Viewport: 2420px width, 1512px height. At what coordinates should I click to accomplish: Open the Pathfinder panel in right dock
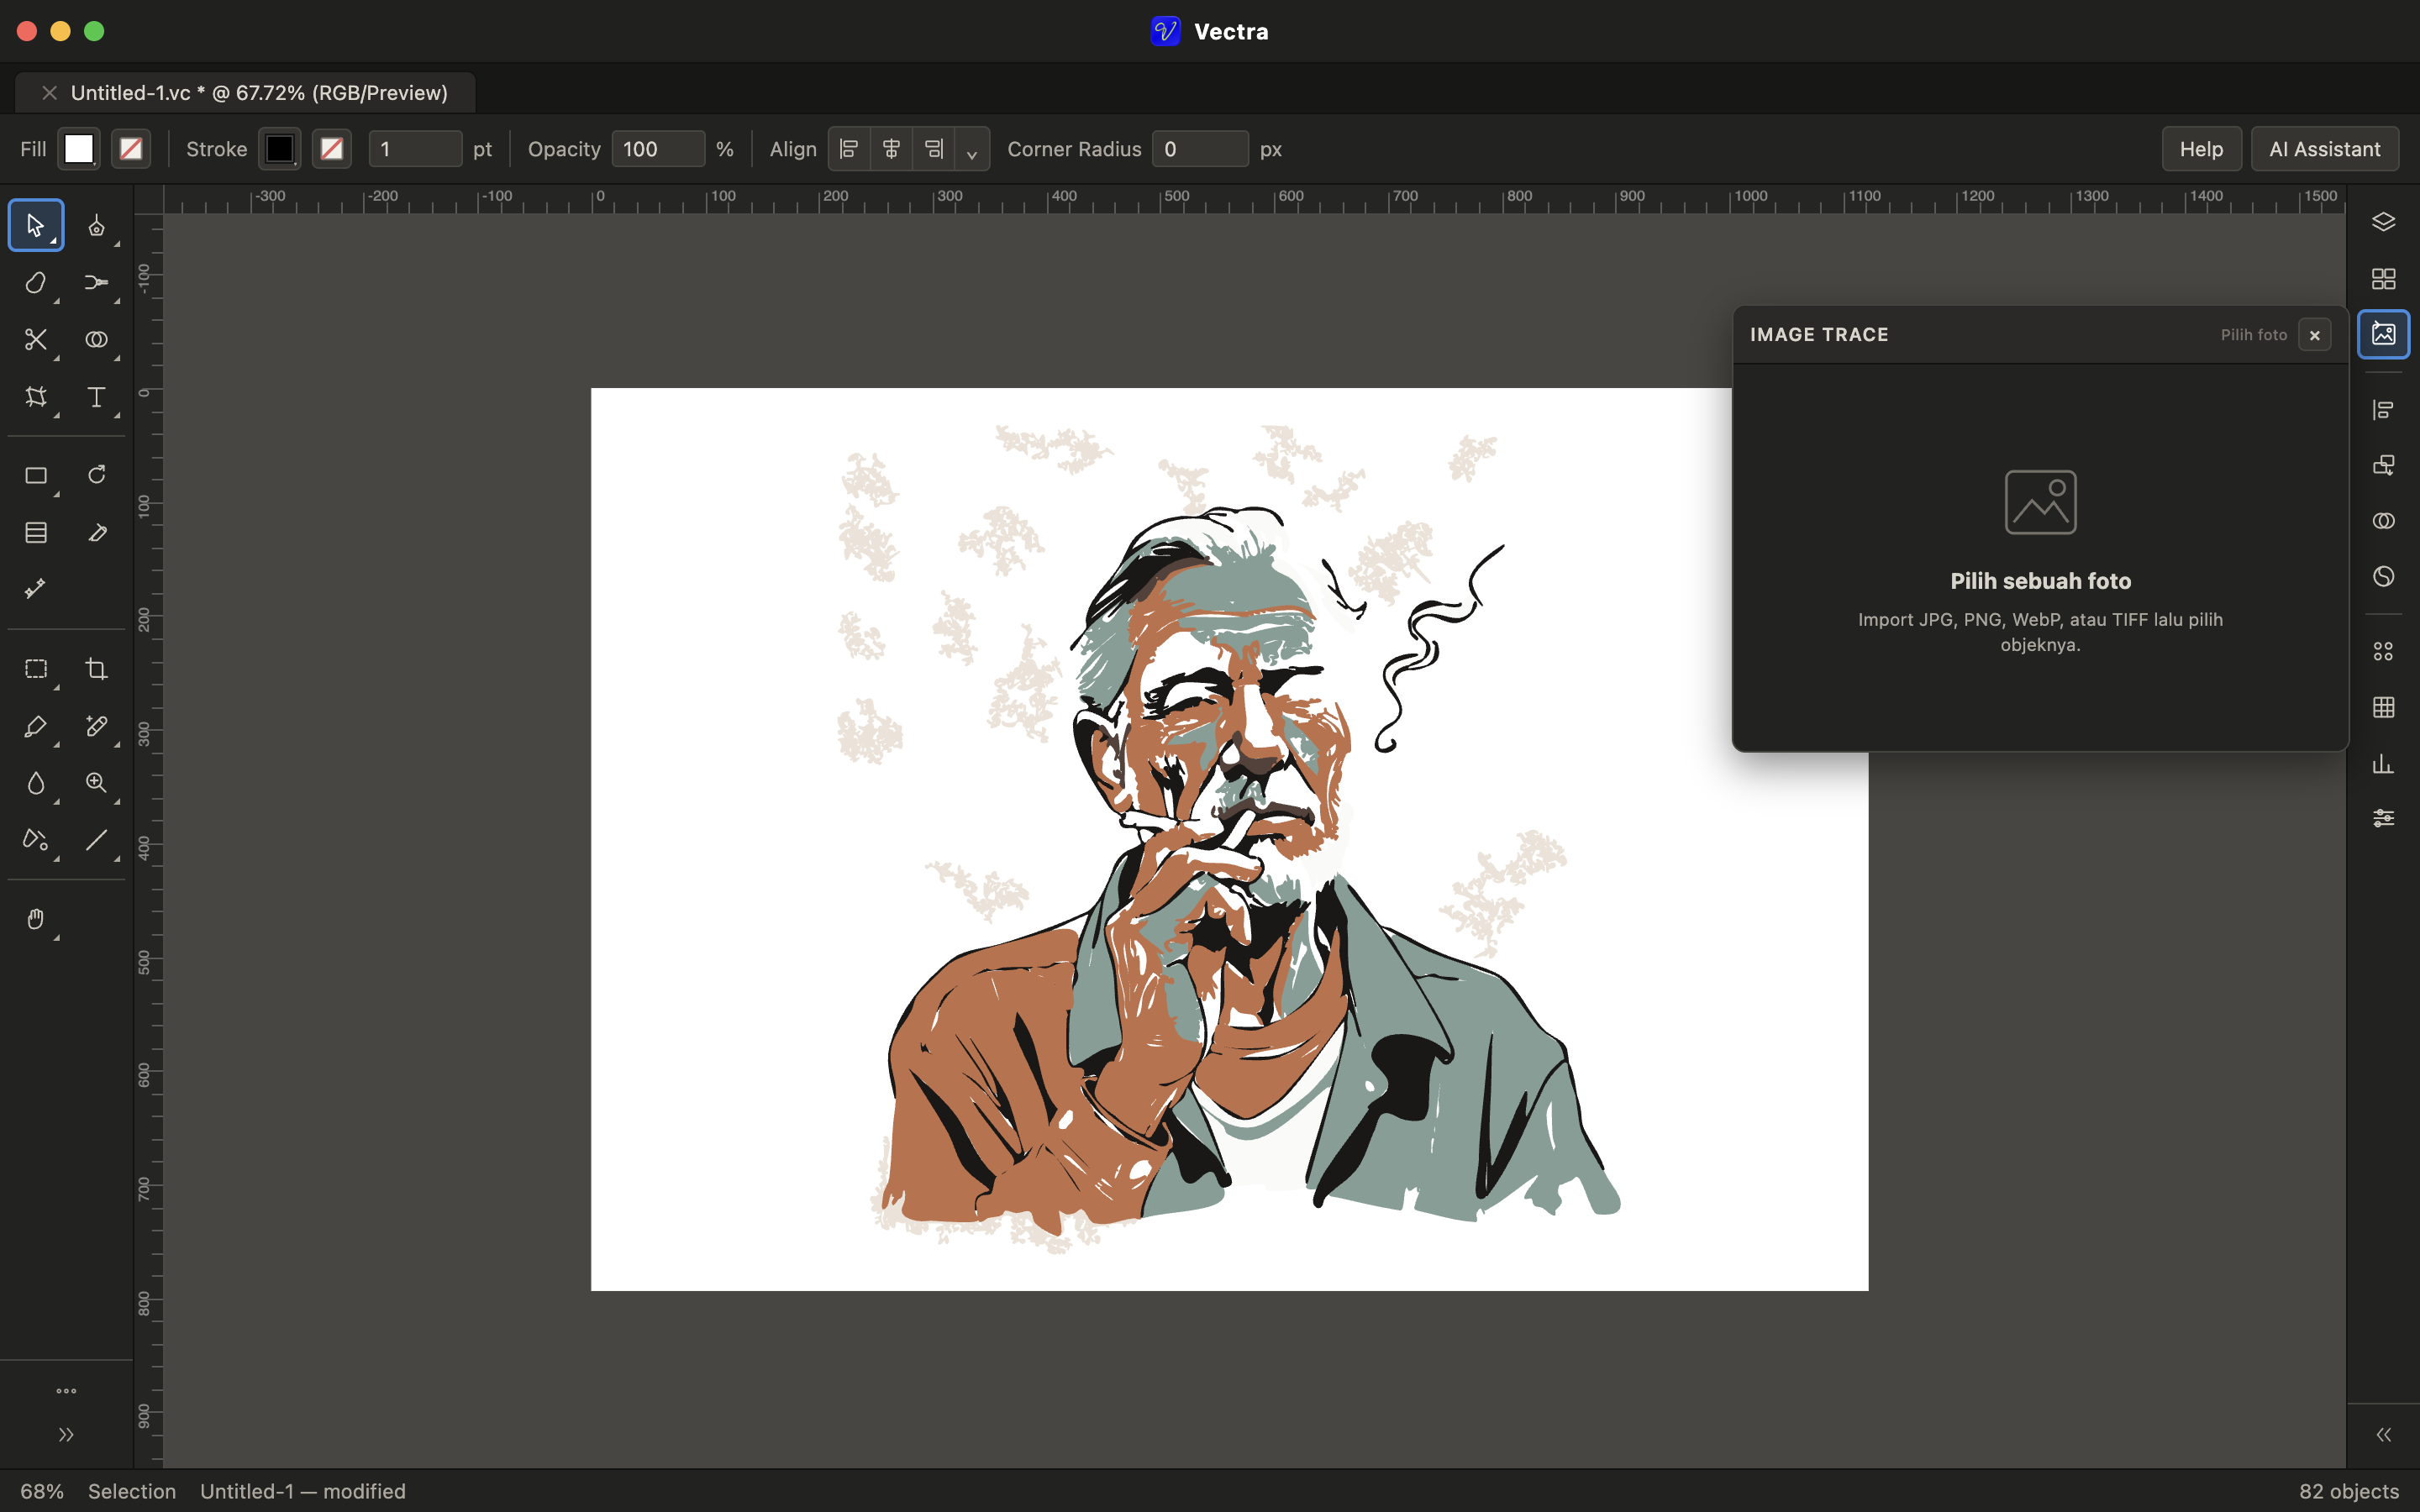2383,521
